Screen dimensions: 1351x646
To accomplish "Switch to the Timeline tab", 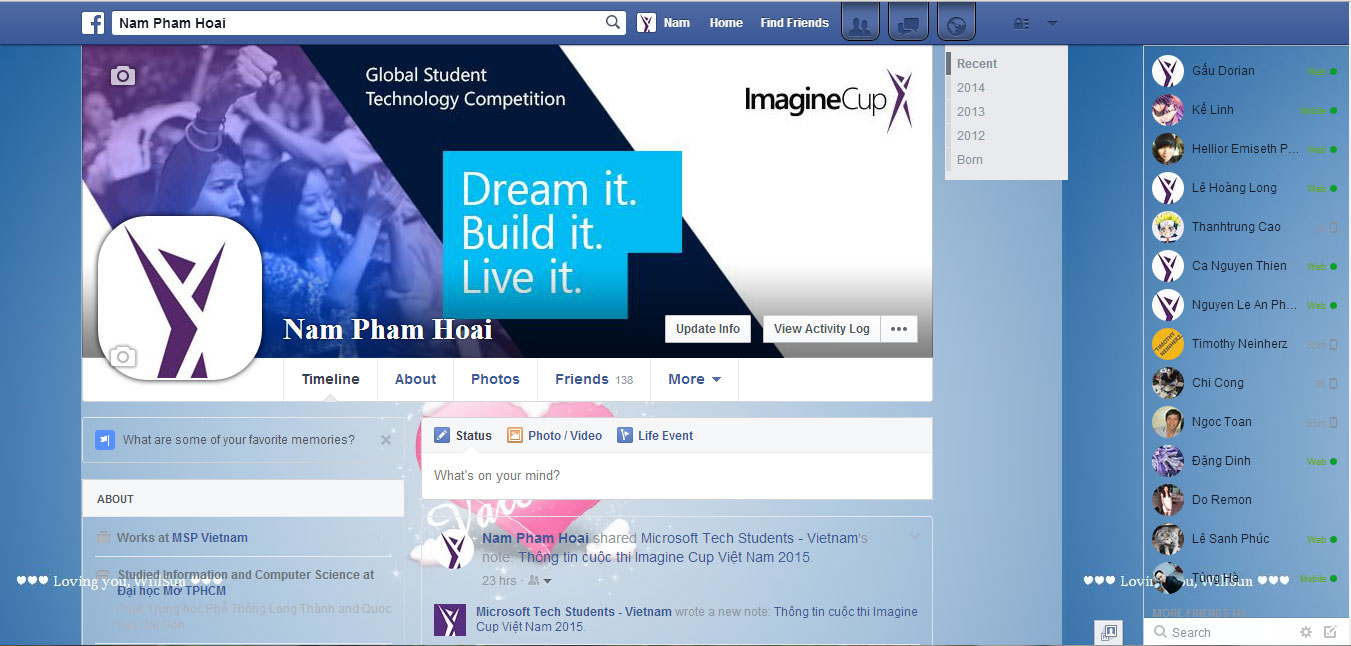I will [331, 379].
